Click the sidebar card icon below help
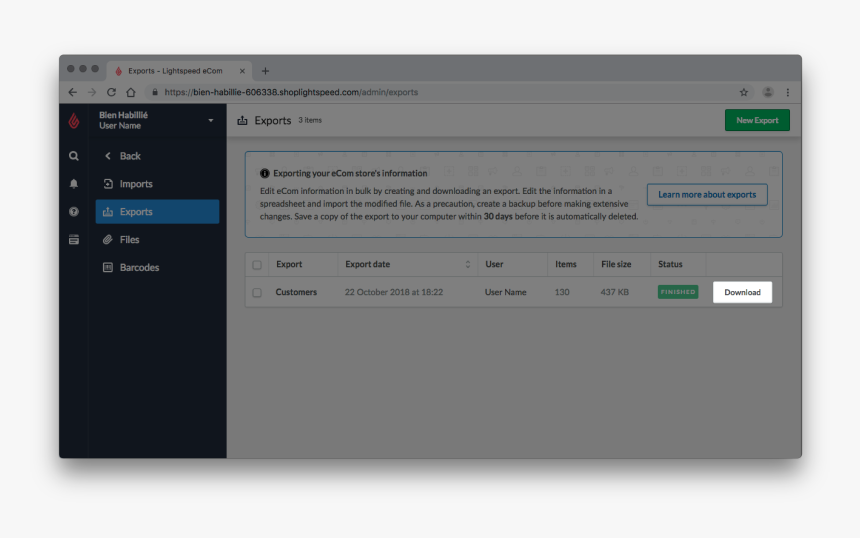This screenshot has width=860, height=538. [73, 240]
